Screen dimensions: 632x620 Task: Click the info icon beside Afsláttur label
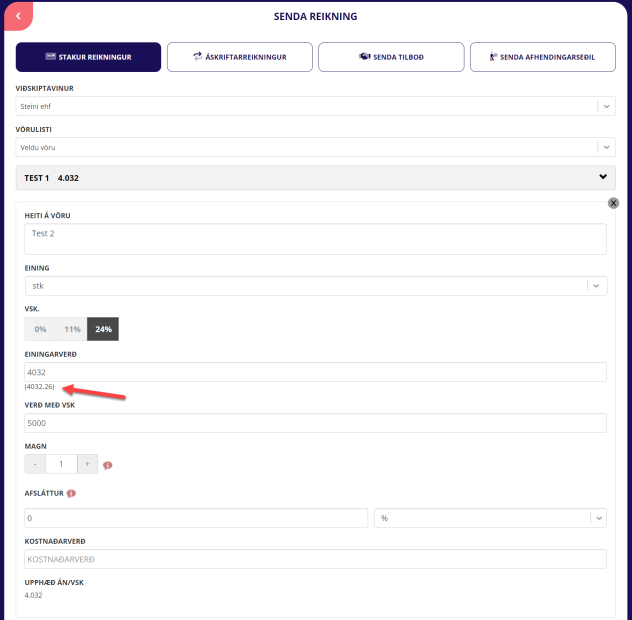click(x=71, y=493)
